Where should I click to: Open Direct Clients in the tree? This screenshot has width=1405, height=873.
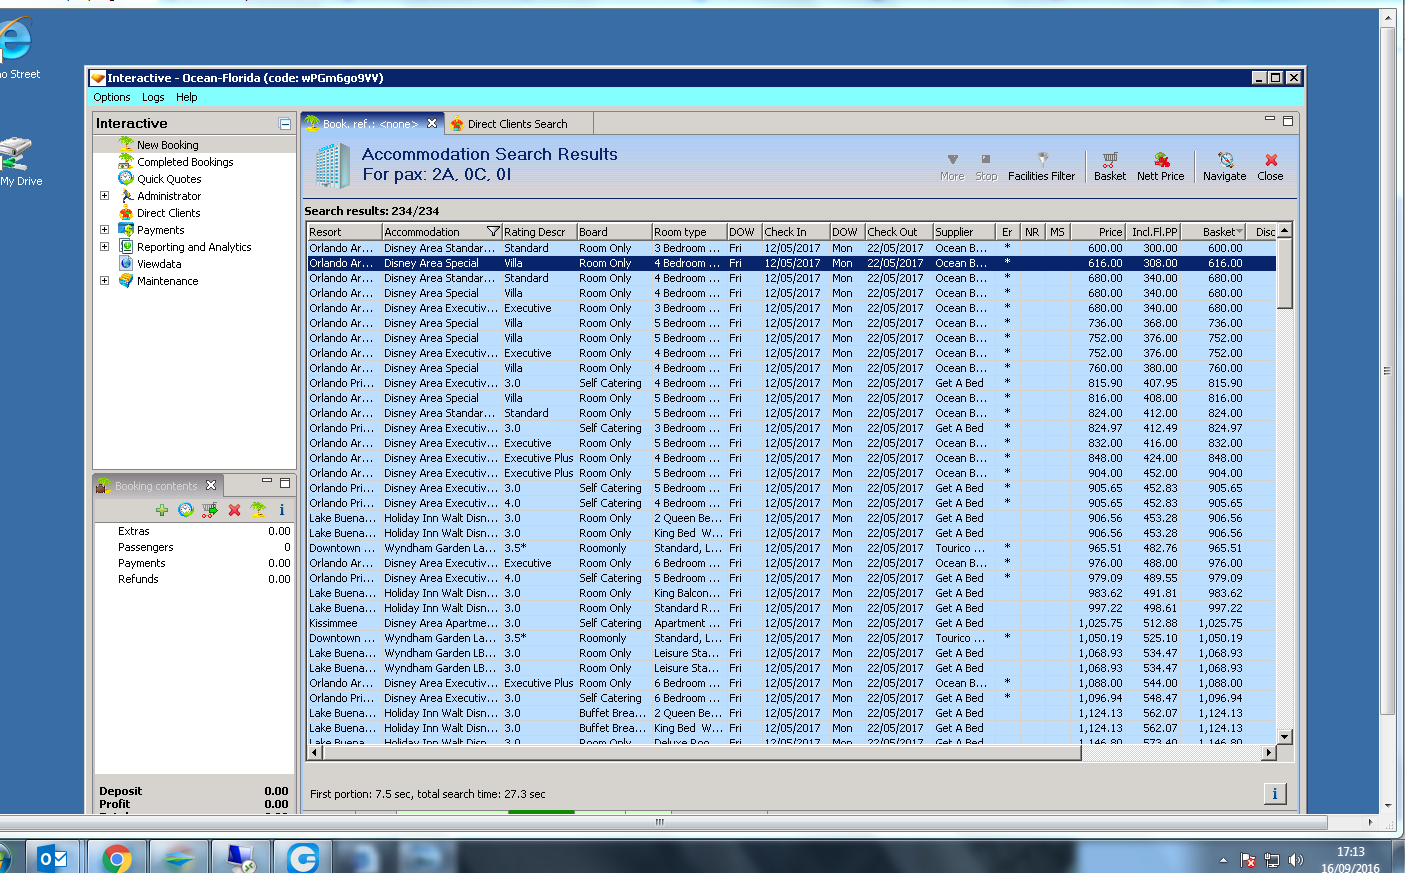tap(169, 213)
